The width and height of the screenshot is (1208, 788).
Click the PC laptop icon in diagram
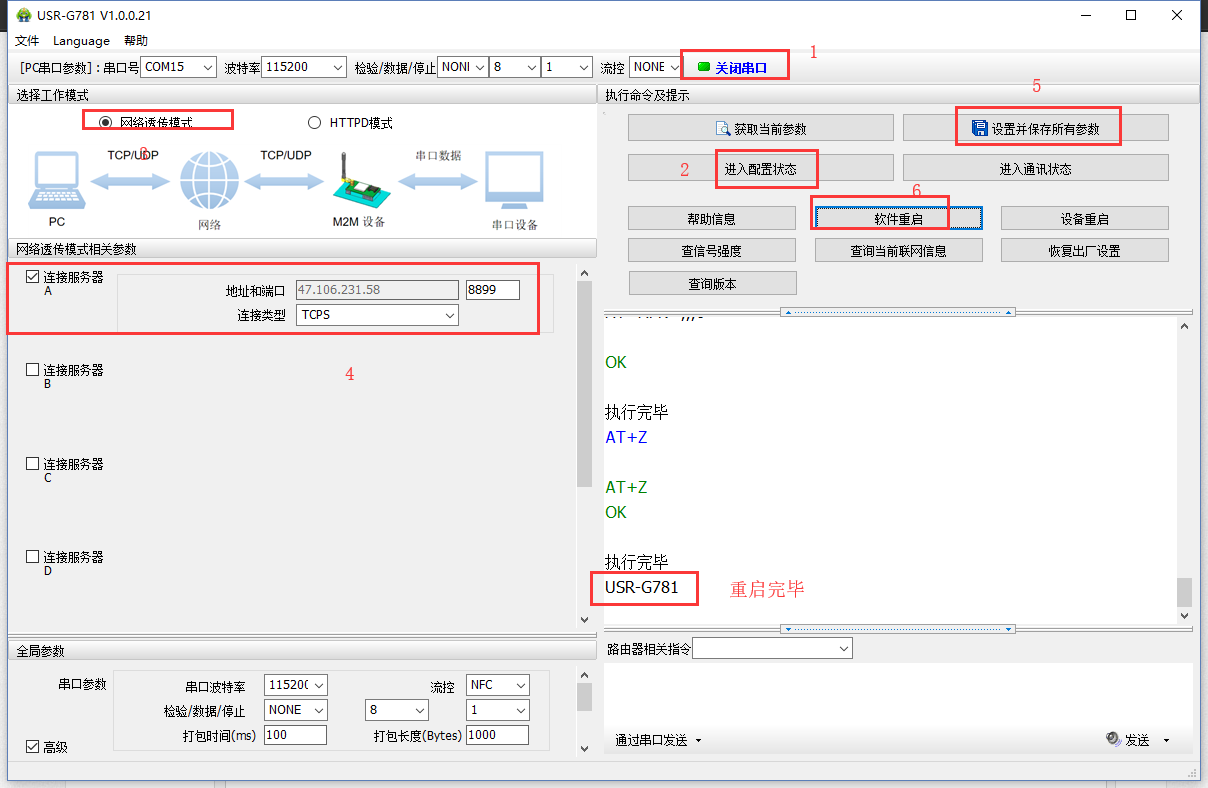tap(57, 182)
